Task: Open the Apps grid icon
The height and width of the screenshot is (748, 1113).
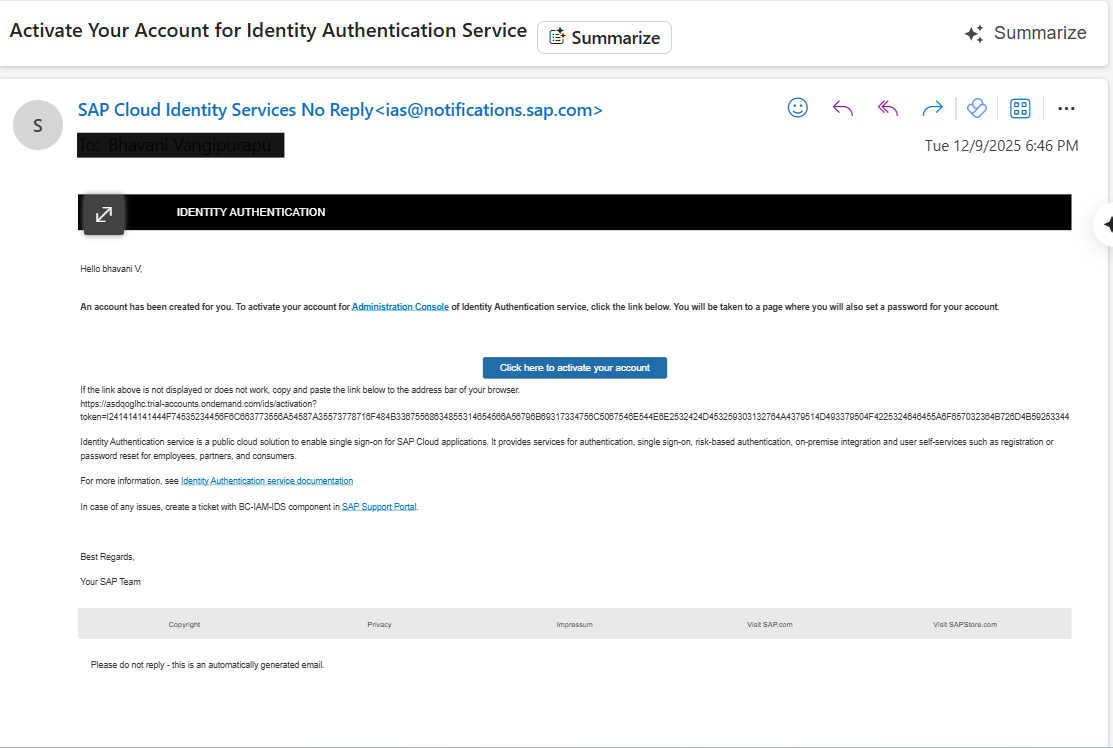Action: 1020,108
